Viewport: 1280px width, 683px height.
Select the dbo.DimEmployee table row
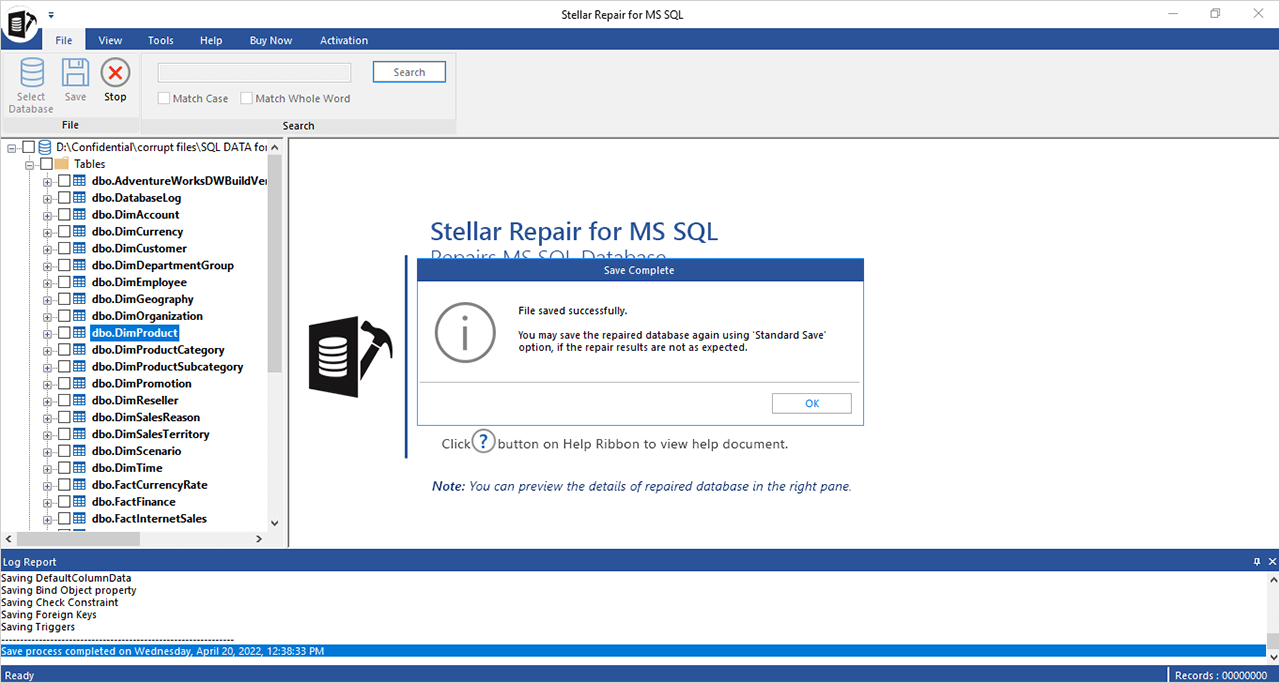click(x=139, y=283)
